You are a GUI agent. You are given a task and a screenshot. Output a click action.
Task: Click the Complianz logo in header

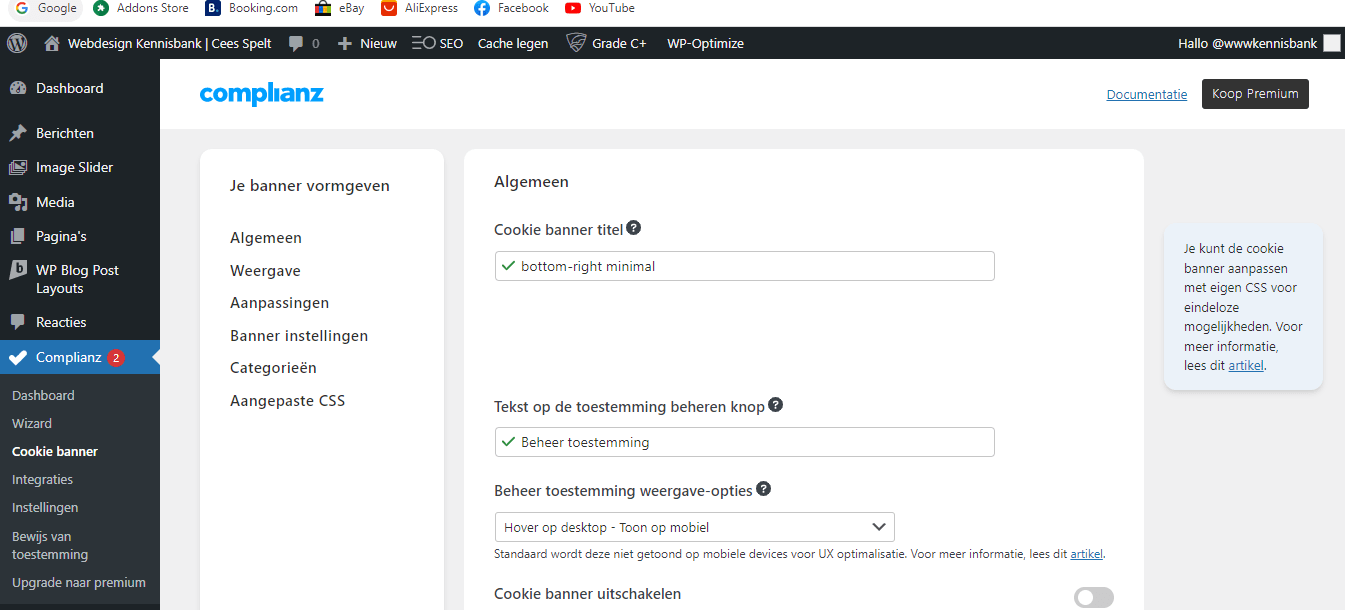pyautogui.click(x=262, y=94)
